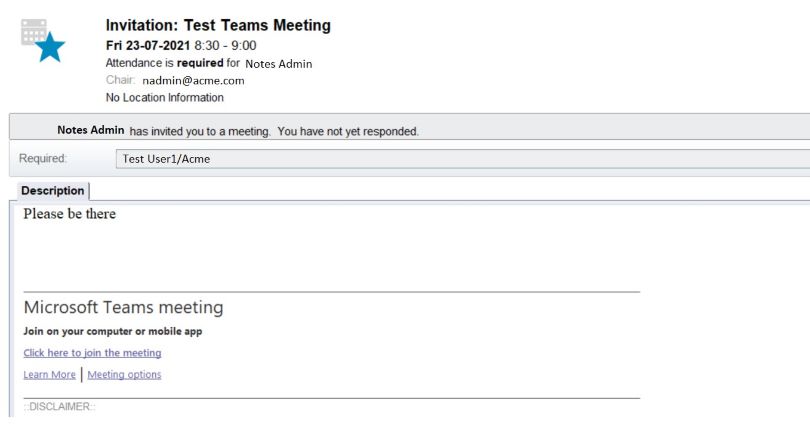This screenshot has height=424, width=810.
Task: Click the "Required:" field label
Action: 43,158
